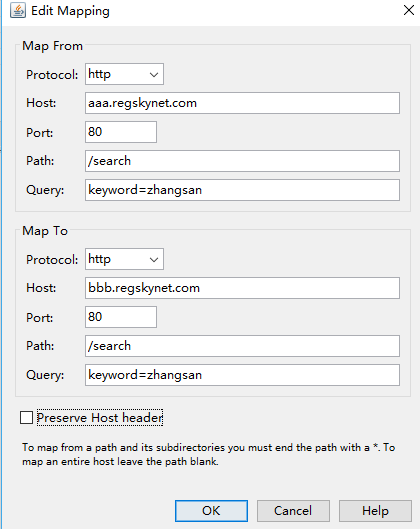The width and height of the screenshot is (420, 529).
Task: Click the Preserve Host header label
Action: pos(100,418)
